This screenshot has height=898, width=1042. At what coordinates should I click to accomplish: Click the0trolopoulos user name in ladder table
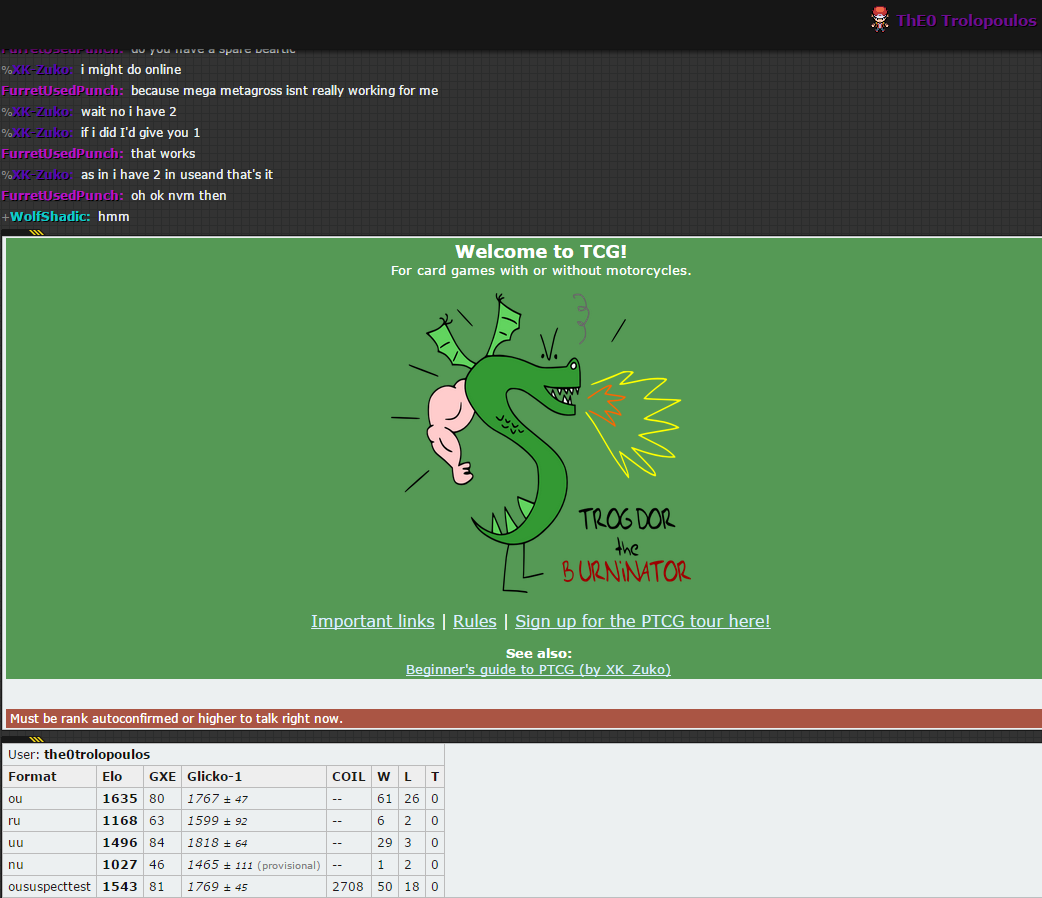tap(97, 754)
